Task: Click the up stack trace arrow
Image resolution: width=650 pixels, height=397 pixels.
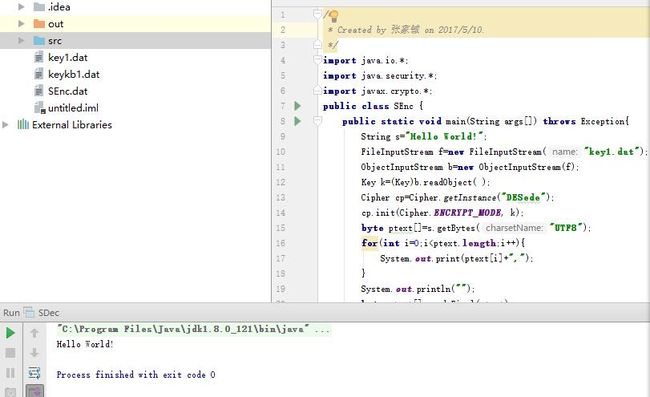Action: pyautogui.click(x=34, y=333)
